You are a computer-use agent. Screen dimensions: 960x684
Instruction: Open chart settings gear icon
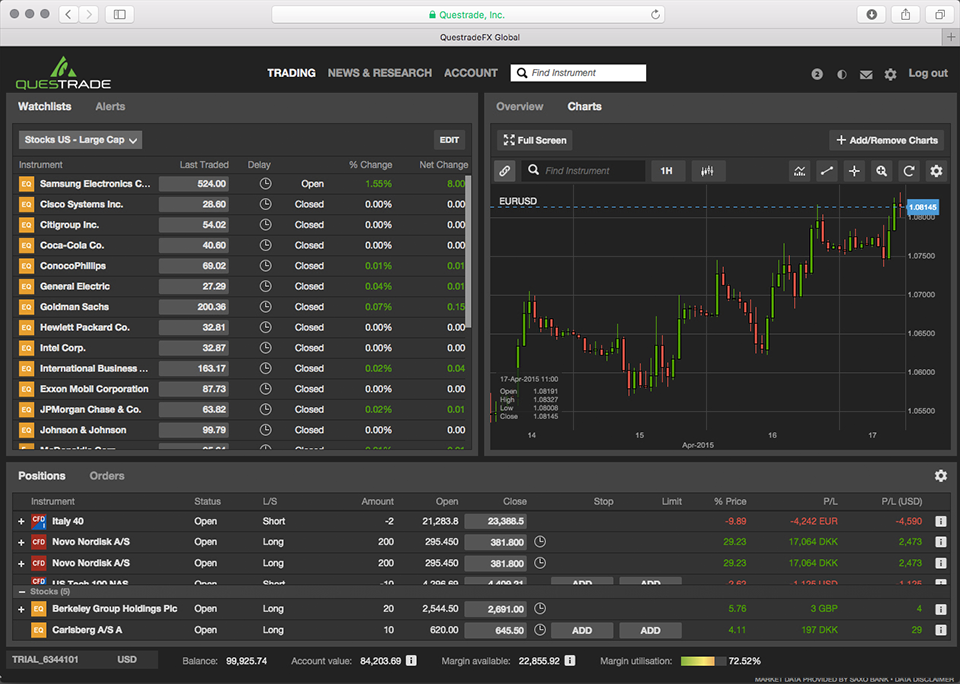point(936,171)
